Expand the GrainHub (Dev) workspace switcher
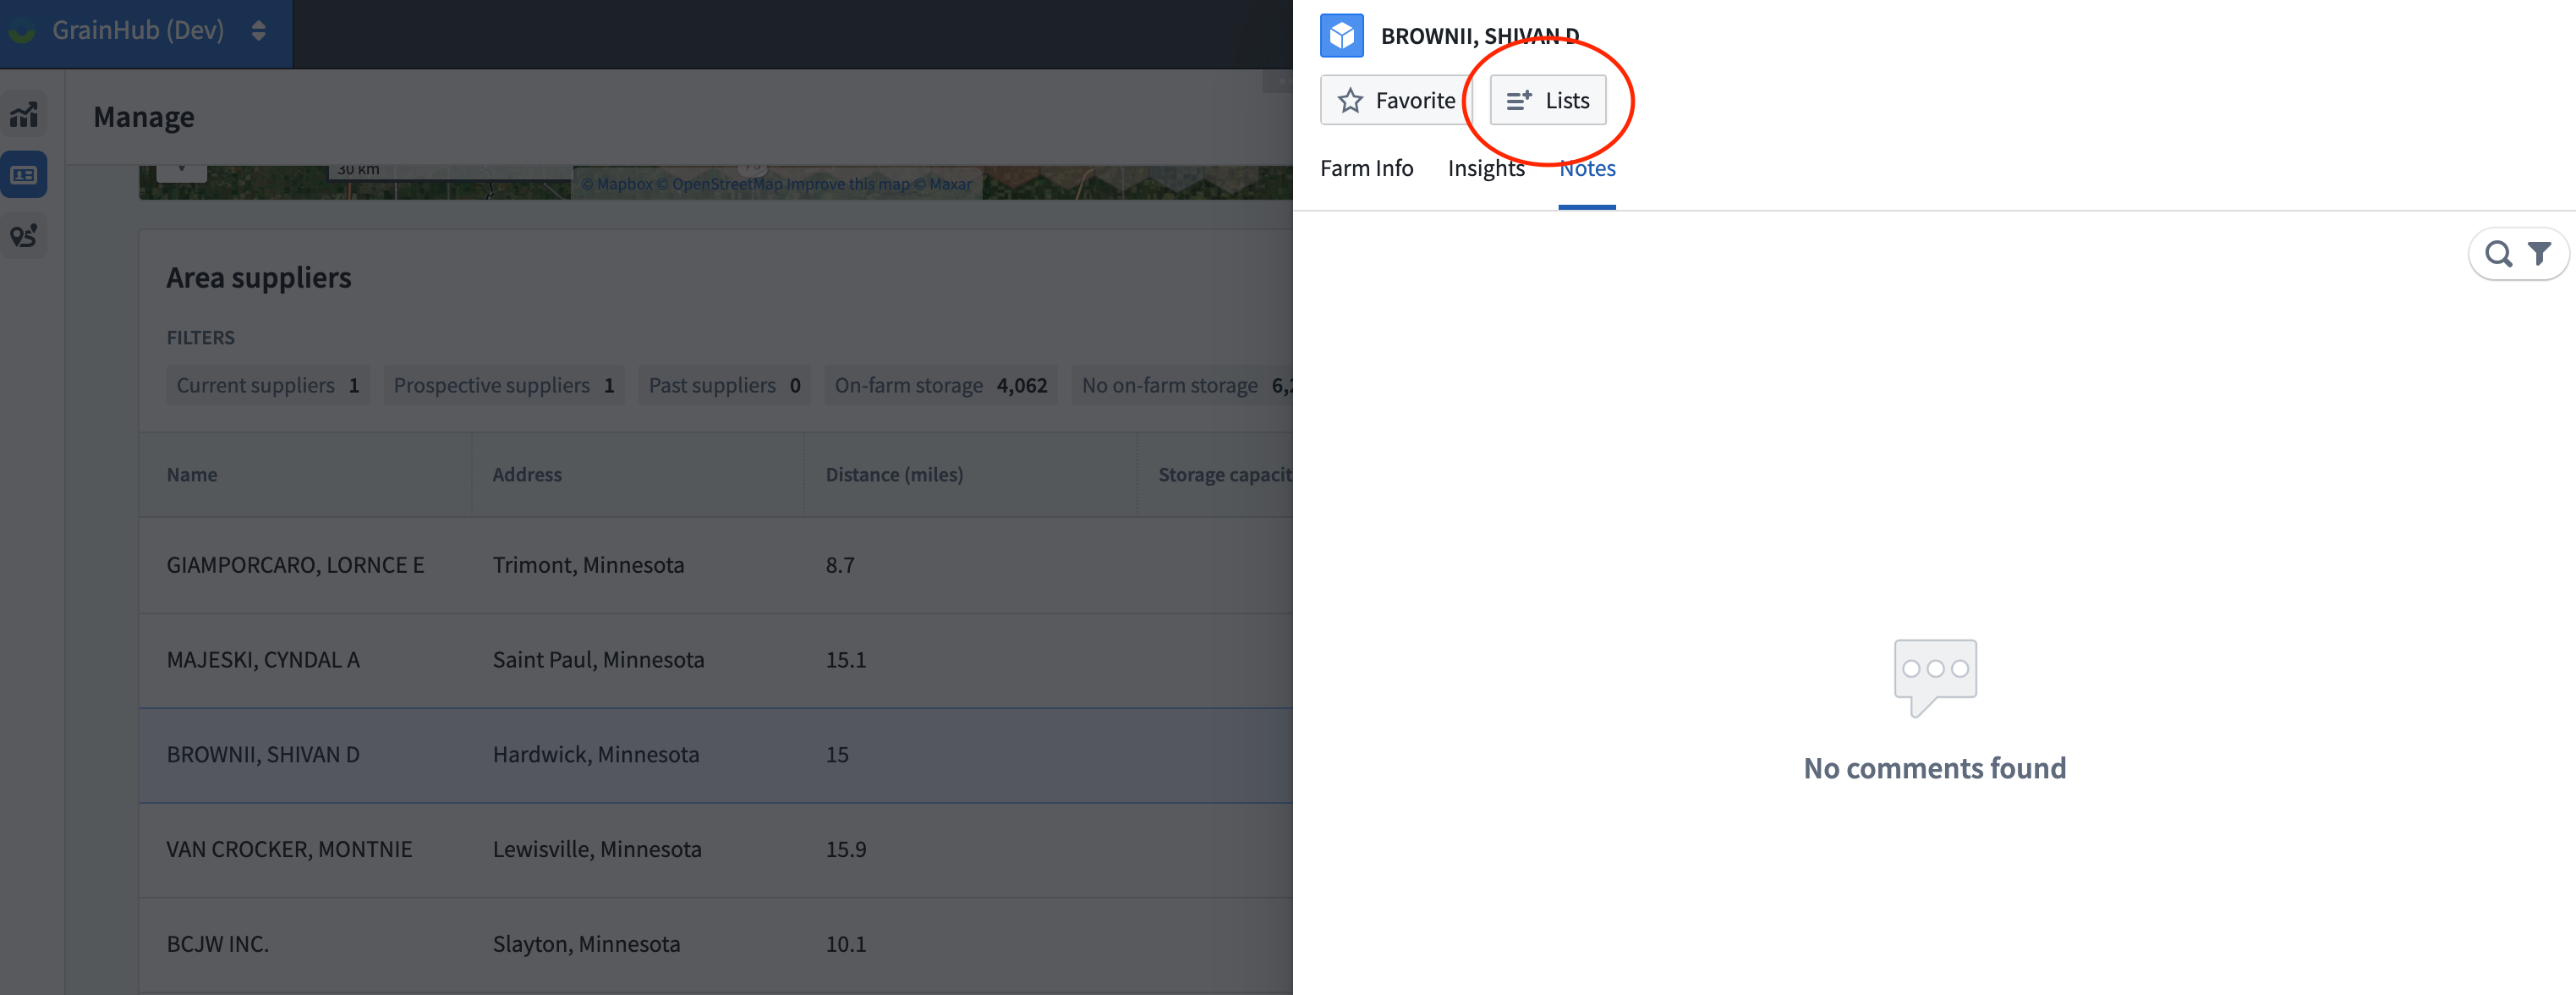The height and width of the screenshot is (995, 2576). (x=258, y=31)
